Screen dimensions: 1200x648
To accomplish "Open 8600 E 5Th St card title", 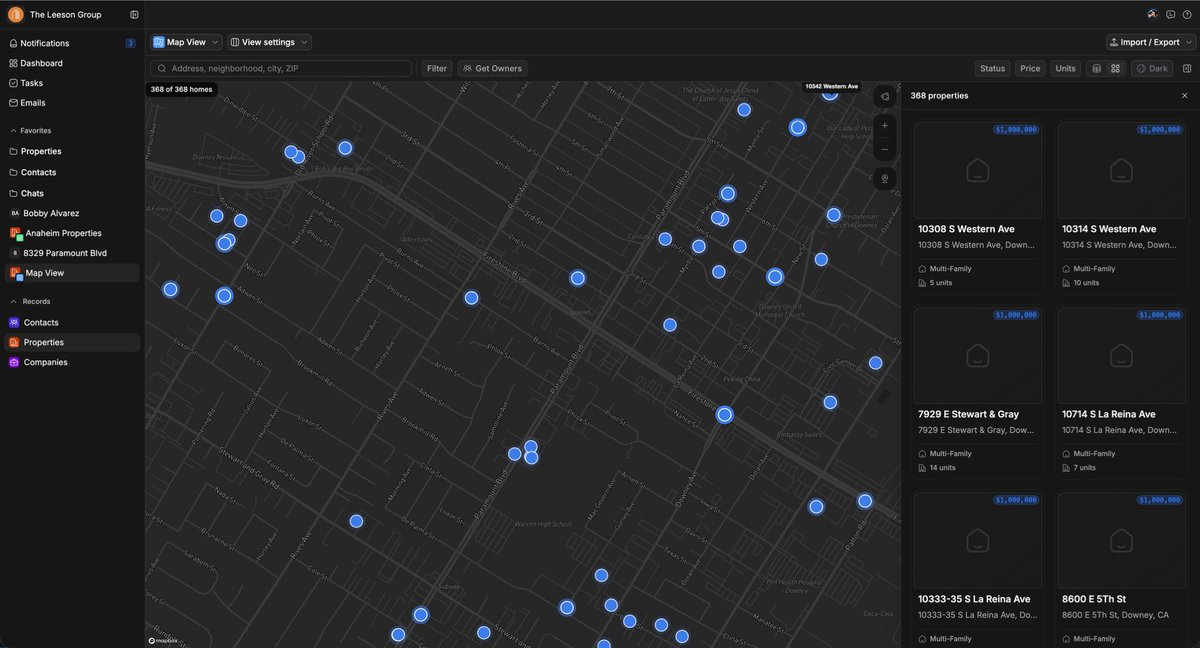I will coord(1094,599).
